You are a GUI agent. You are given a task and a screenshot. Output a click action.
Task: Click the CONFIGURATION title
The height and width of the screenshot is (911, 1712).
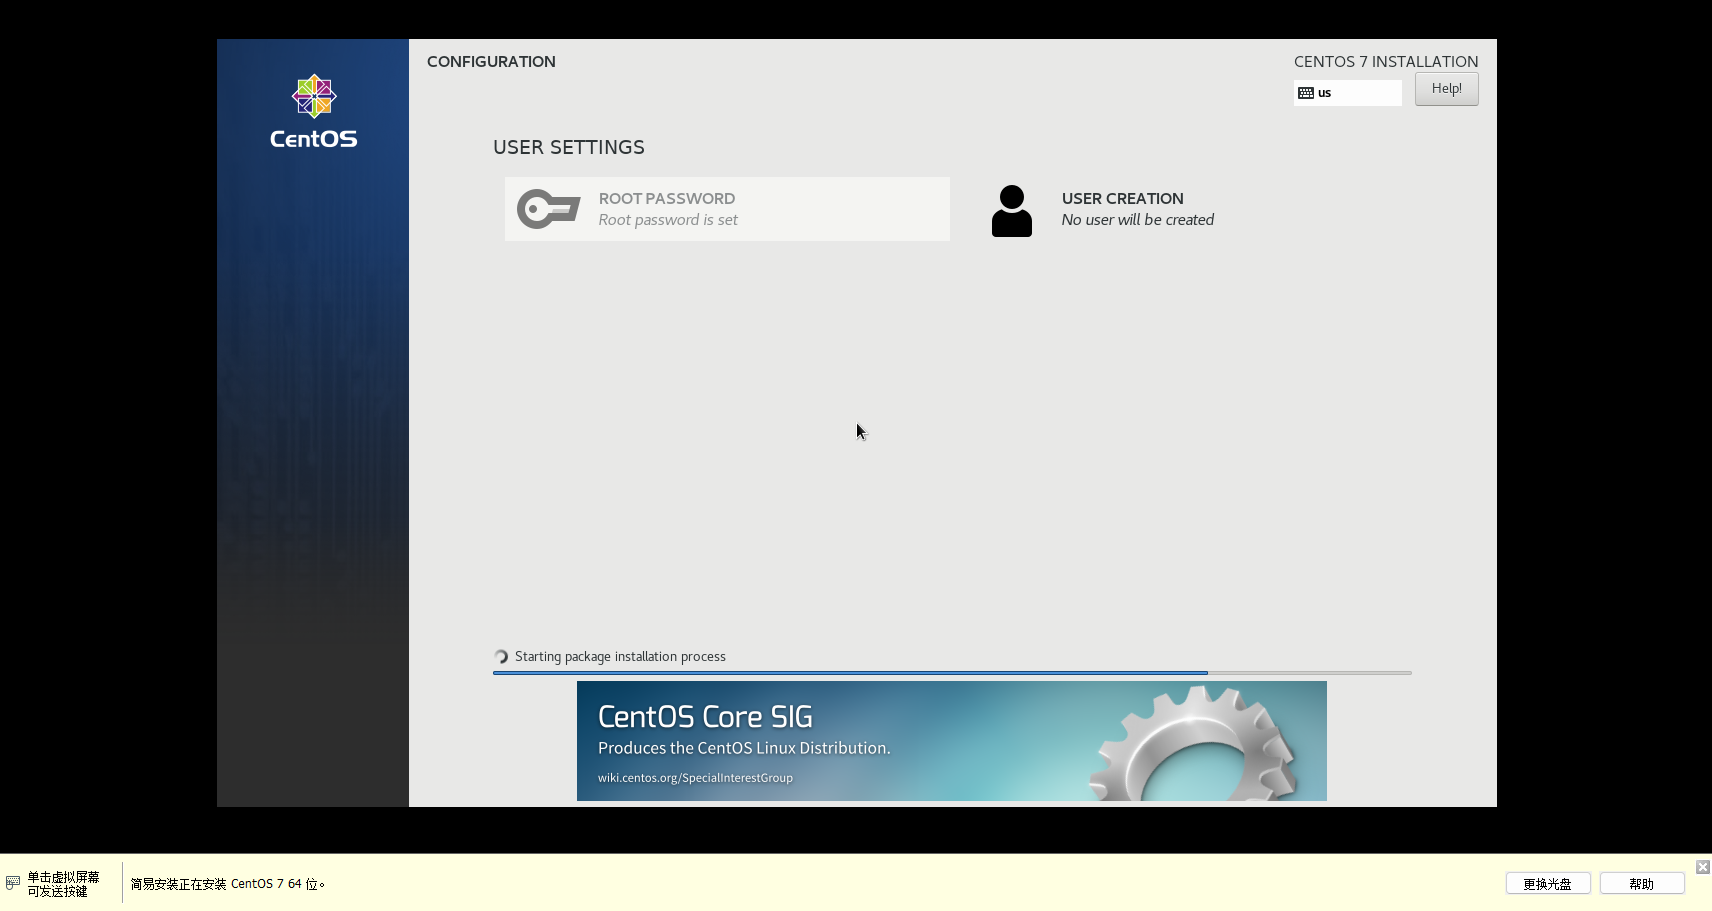pyautogui.click(x=491, y=62)
